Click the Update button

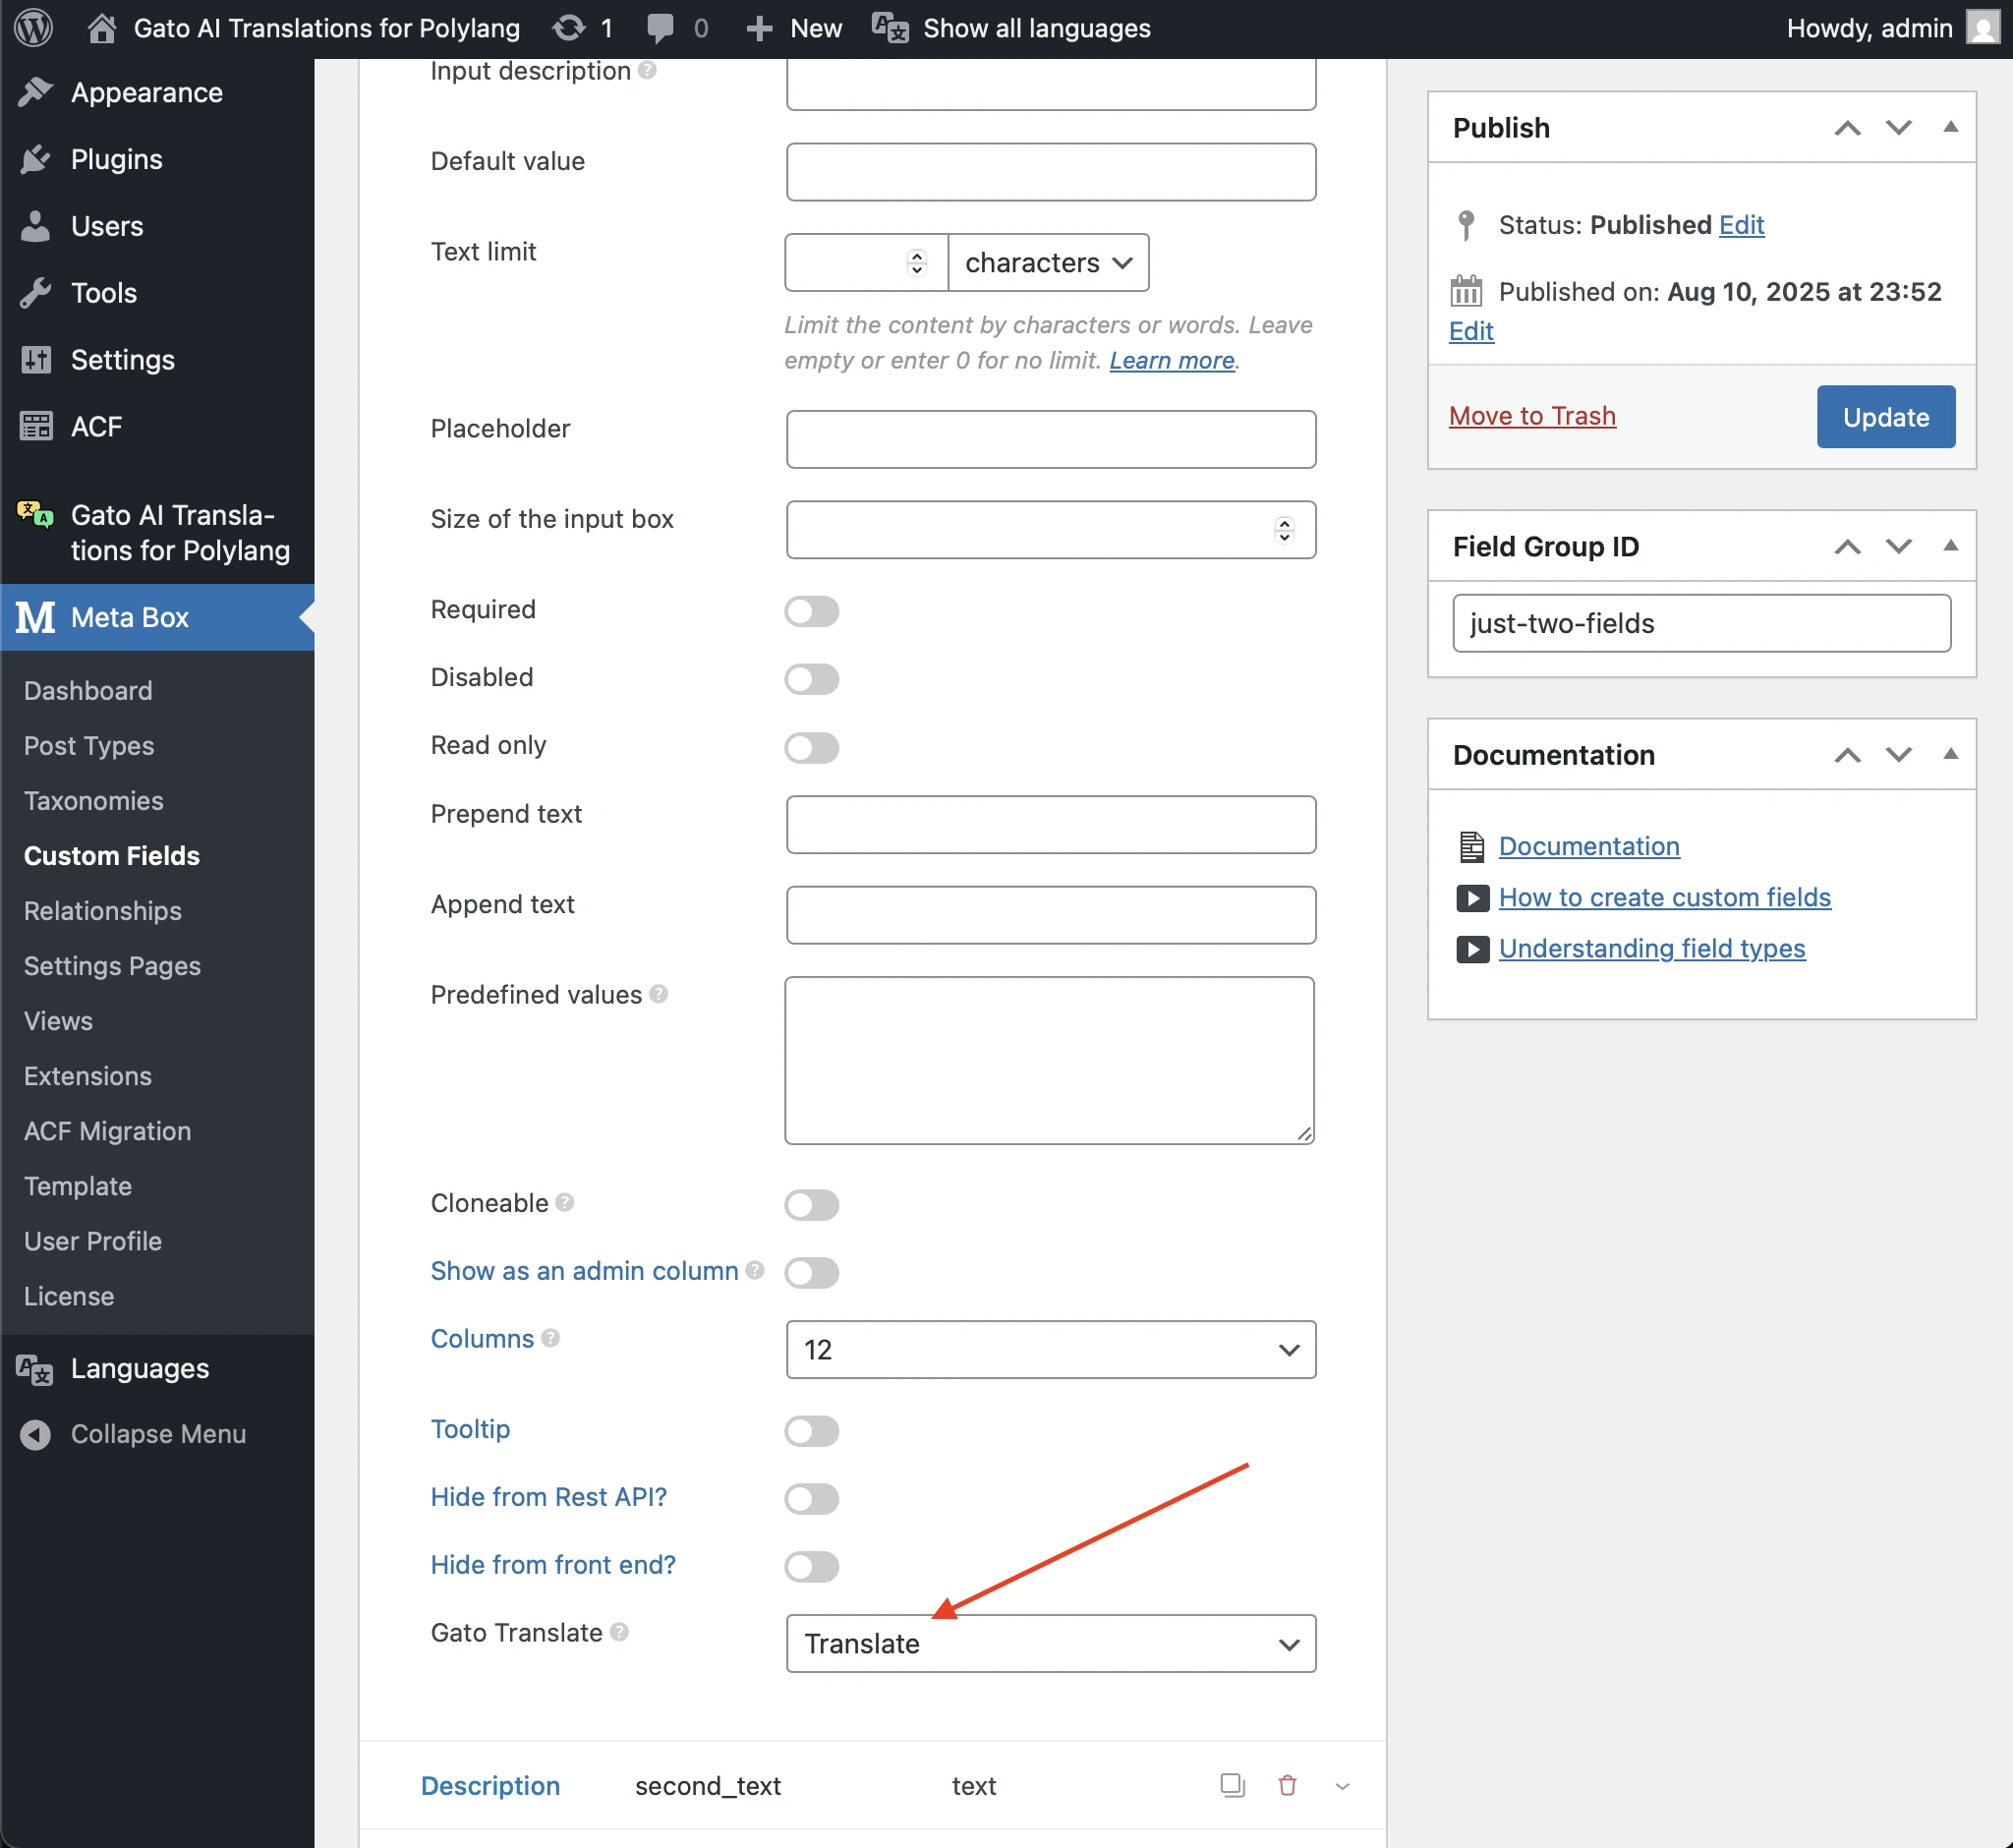coord(1884,416)
